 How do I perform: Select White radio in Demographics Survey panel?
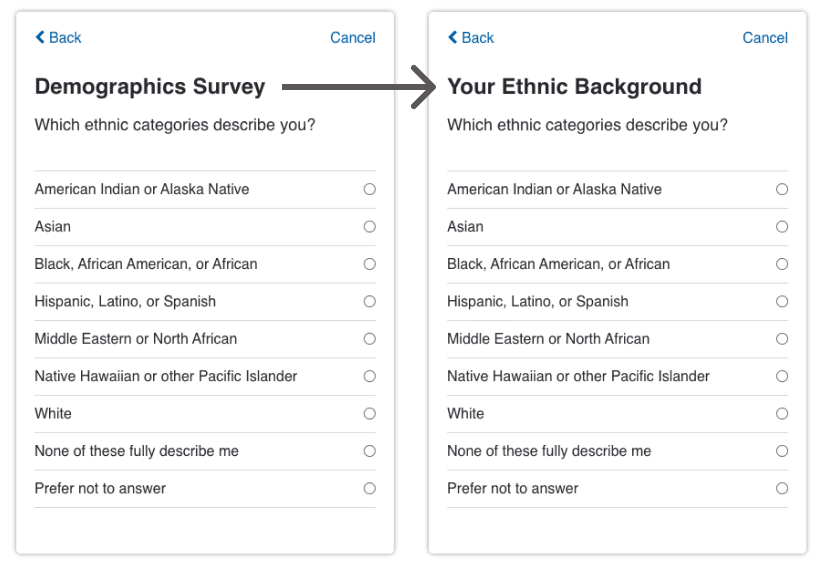click(x=370, y=413)
